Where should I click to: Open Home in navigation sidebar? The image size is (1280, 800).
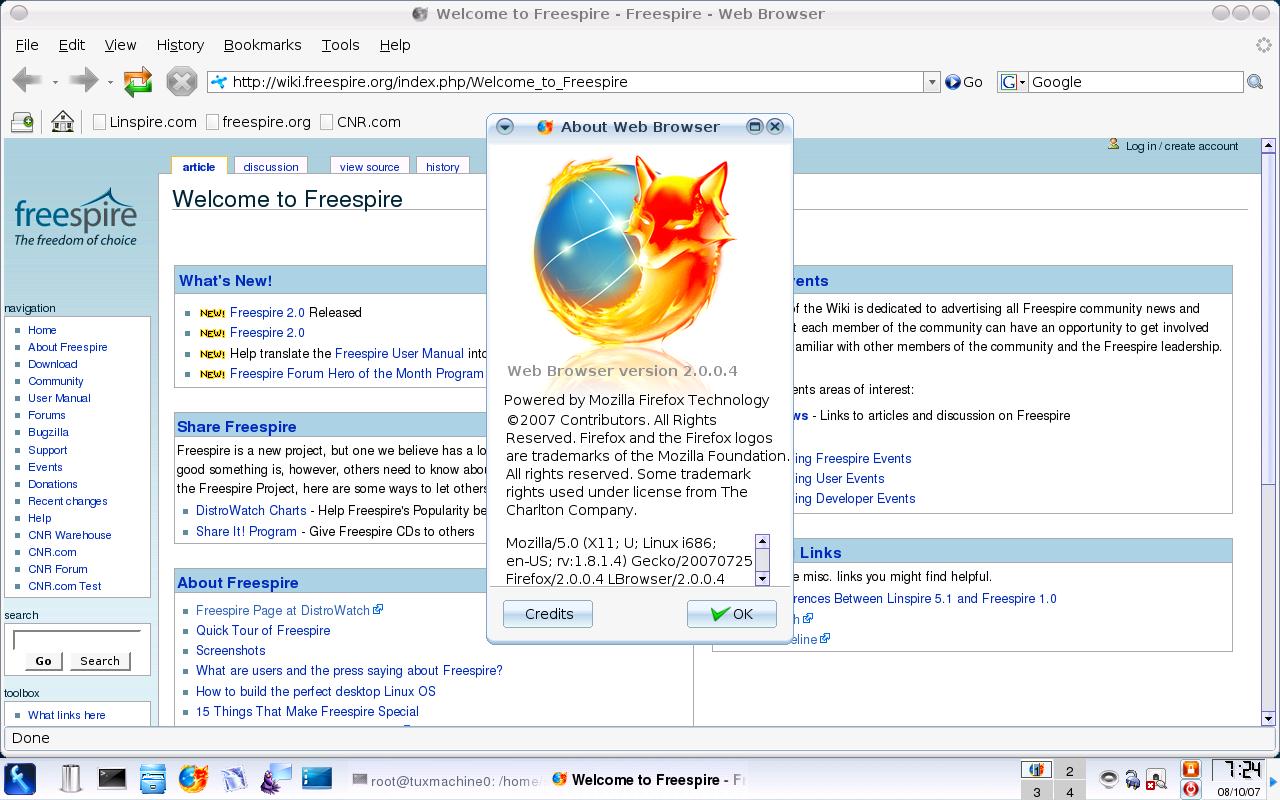[42, 330]
